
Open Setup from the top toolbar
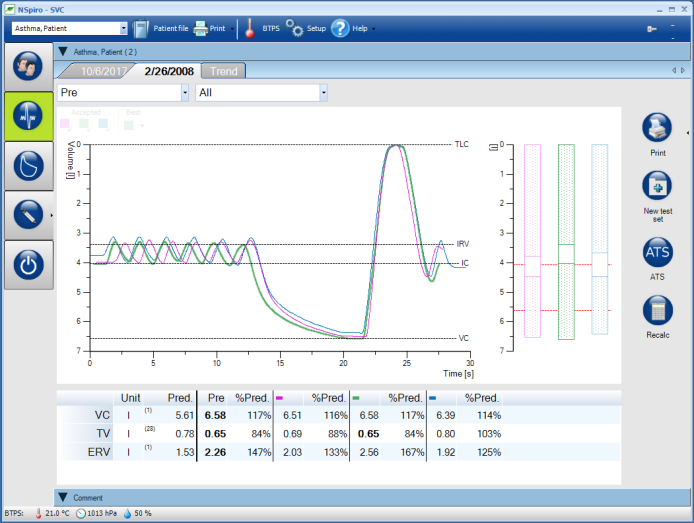click(306, 29)
